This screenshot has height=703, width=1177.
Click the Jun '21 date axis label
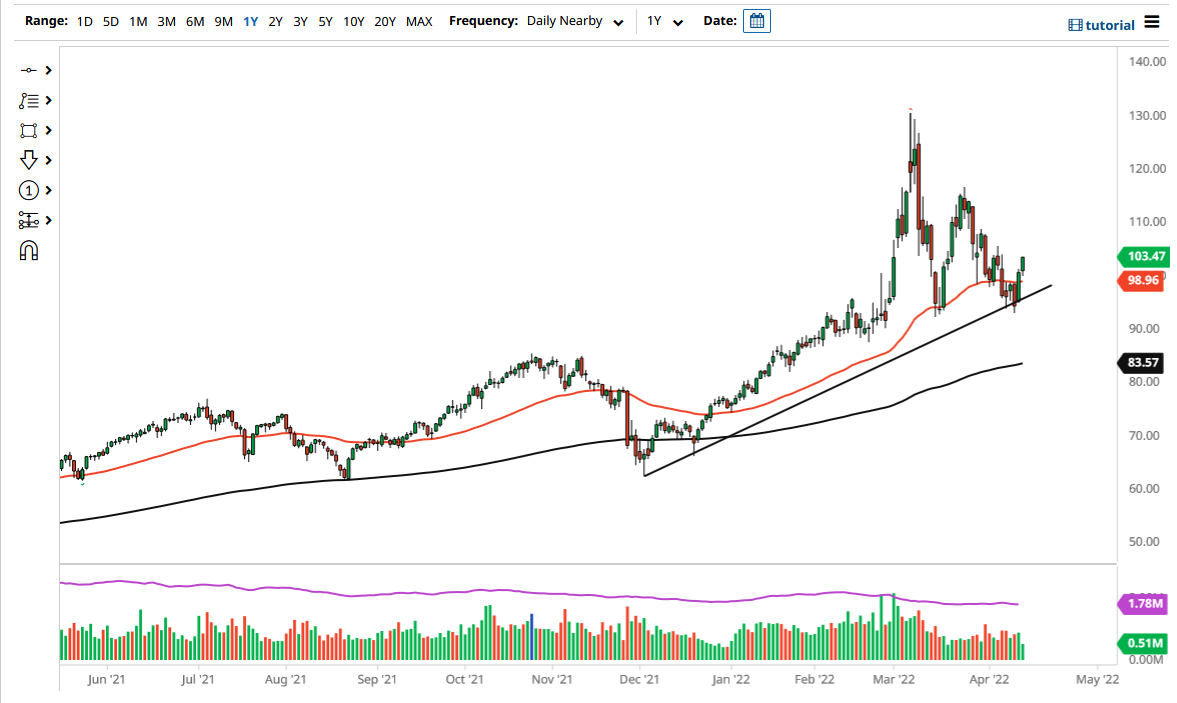tap(106, 679)
